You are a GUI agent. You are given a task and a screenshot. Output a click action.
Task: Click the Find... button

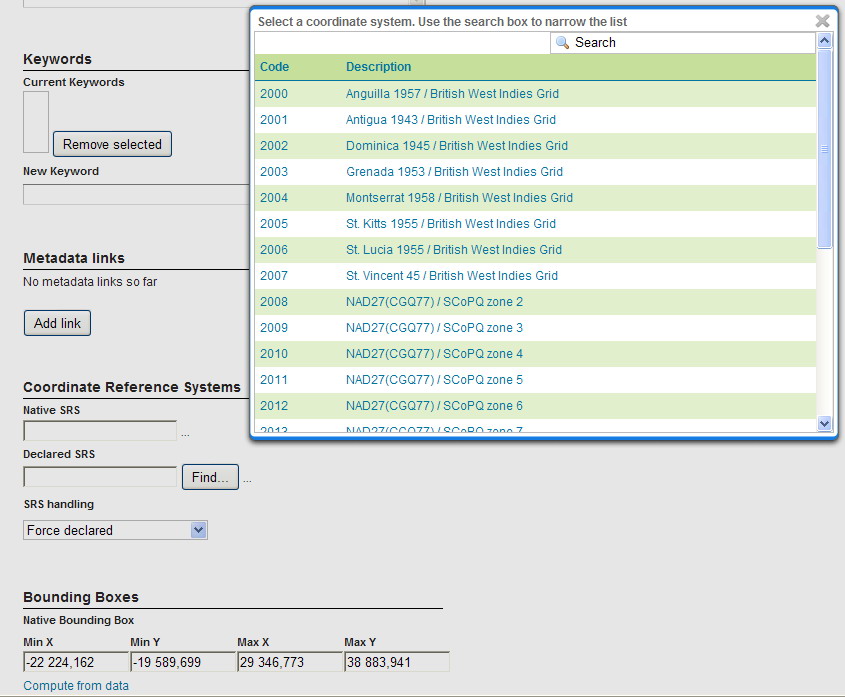pyautogui.click(x=210, y=477)
